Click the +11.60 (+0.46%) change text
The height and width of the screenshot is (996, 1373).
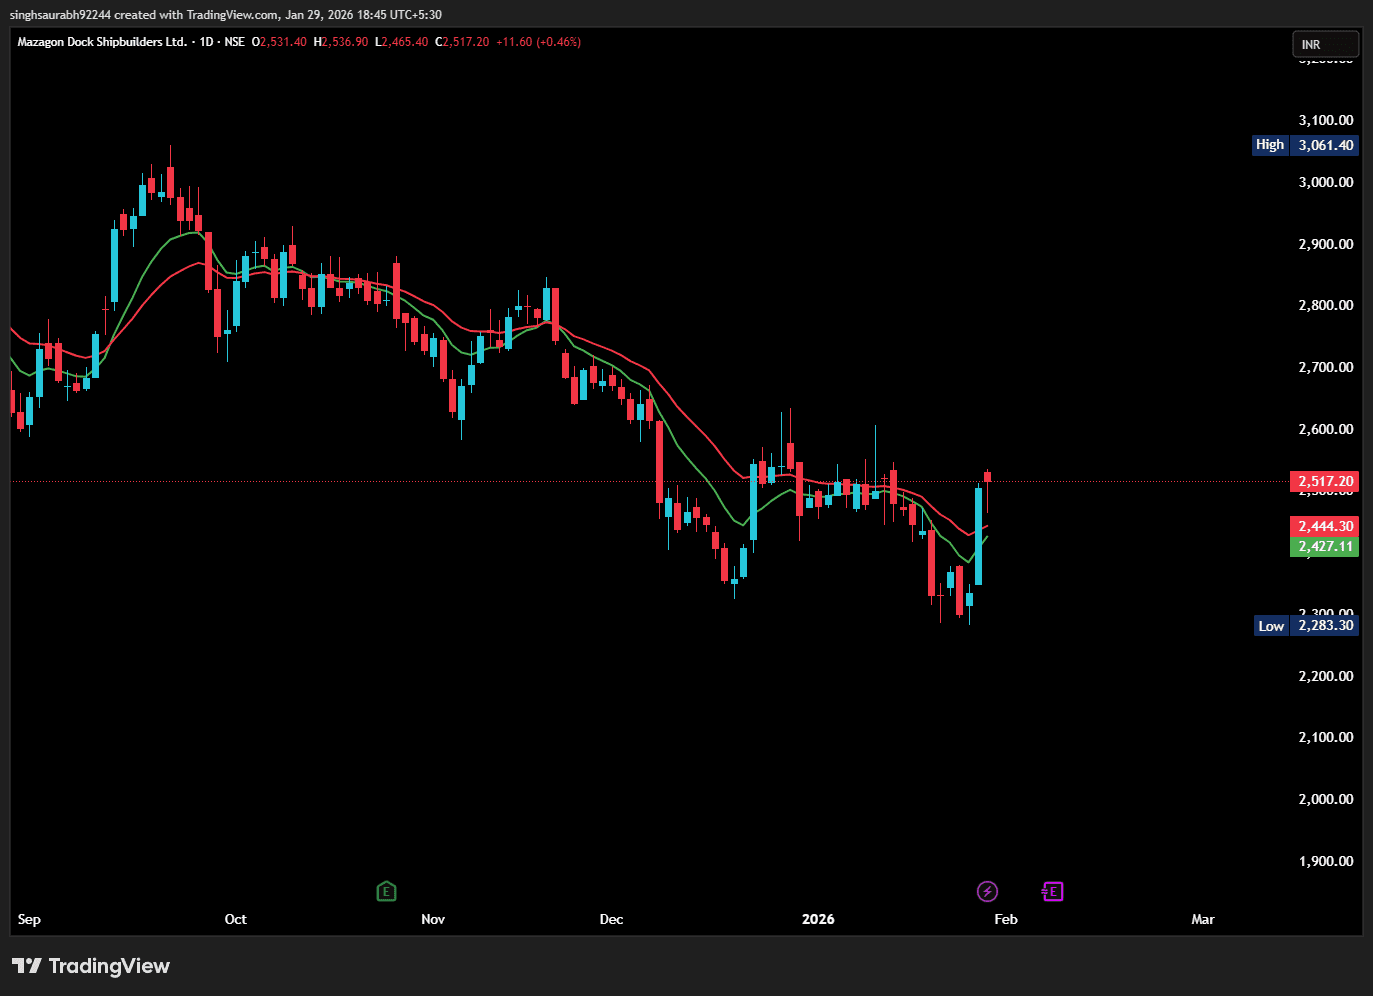539,42
